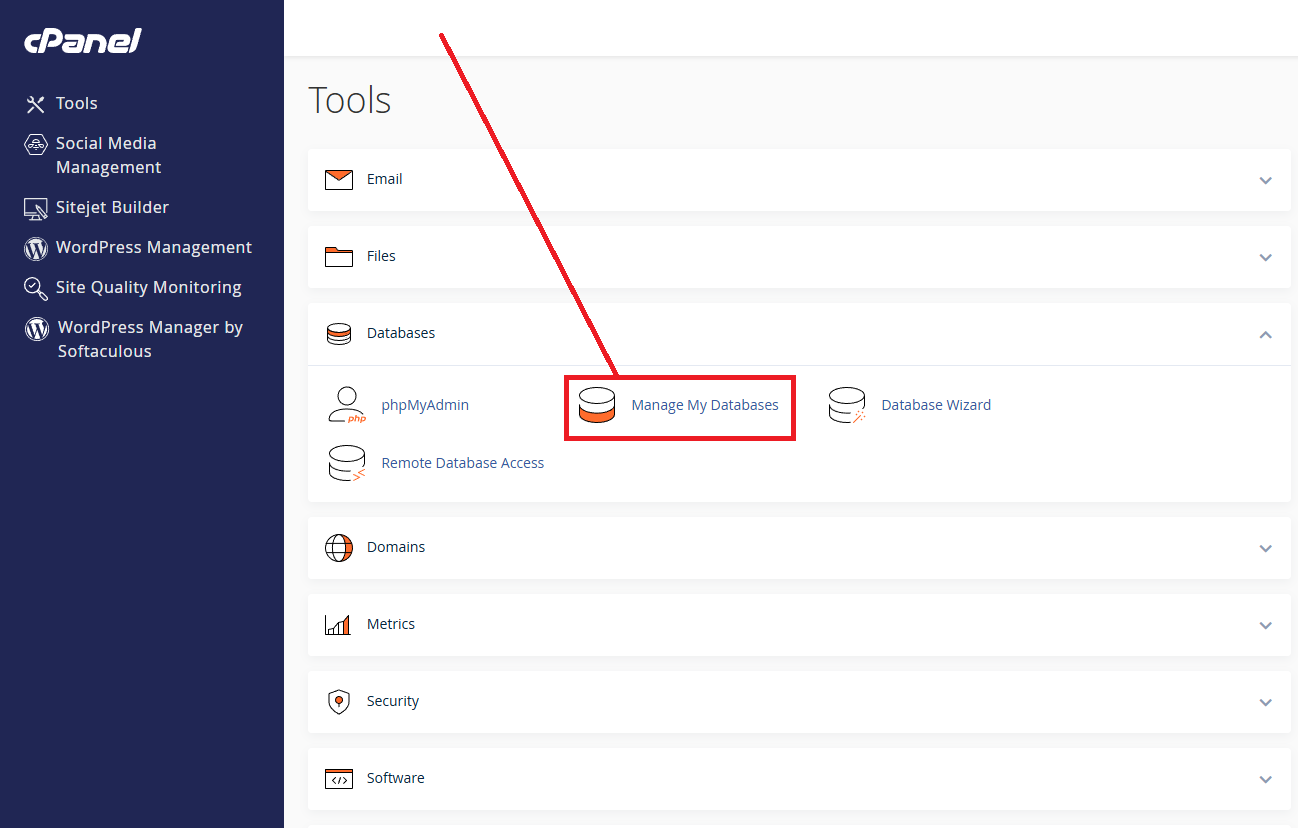Click the Manage My Databases orange cylinder icon
The height and width of the screenshot is (828, 1298).
[597, 405]
